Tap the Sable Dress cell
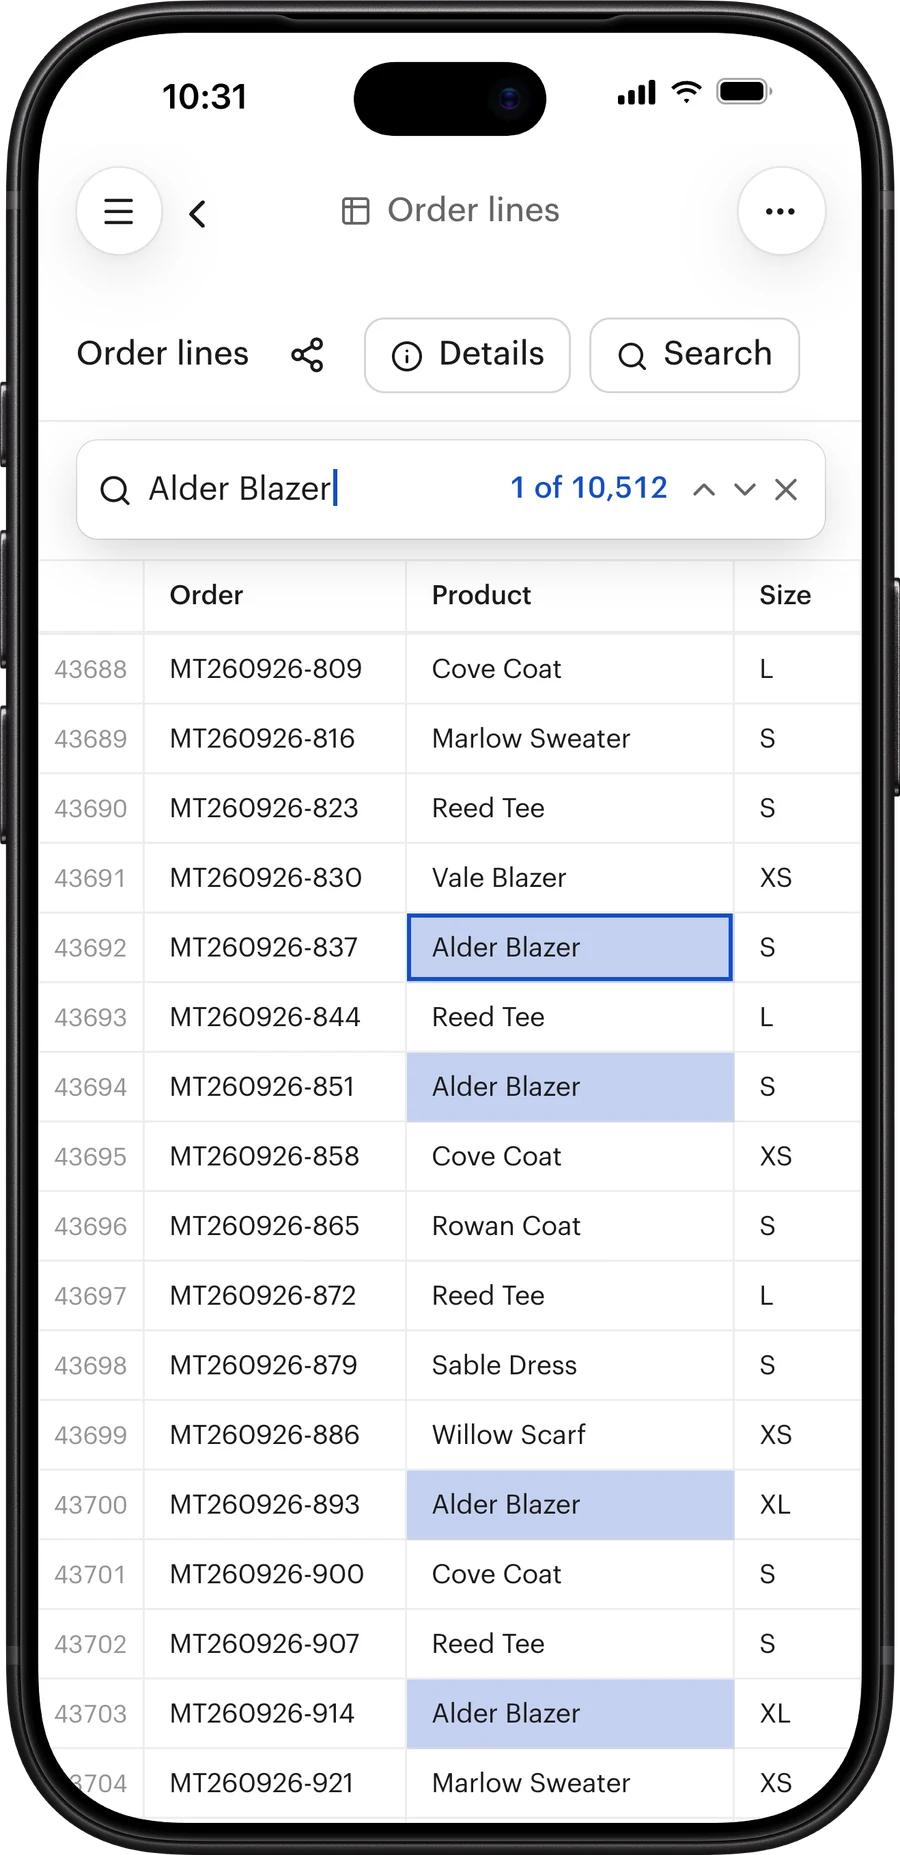Image resolution: width=900 pixels, height=1855 pixels. click(x=570, y=1365)
